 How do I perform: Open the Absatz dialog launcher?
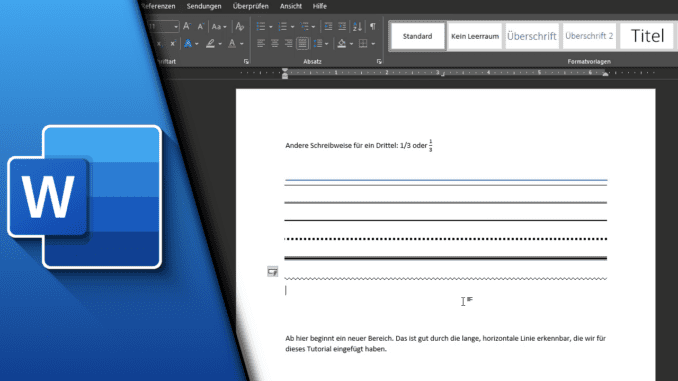point(379,62)
